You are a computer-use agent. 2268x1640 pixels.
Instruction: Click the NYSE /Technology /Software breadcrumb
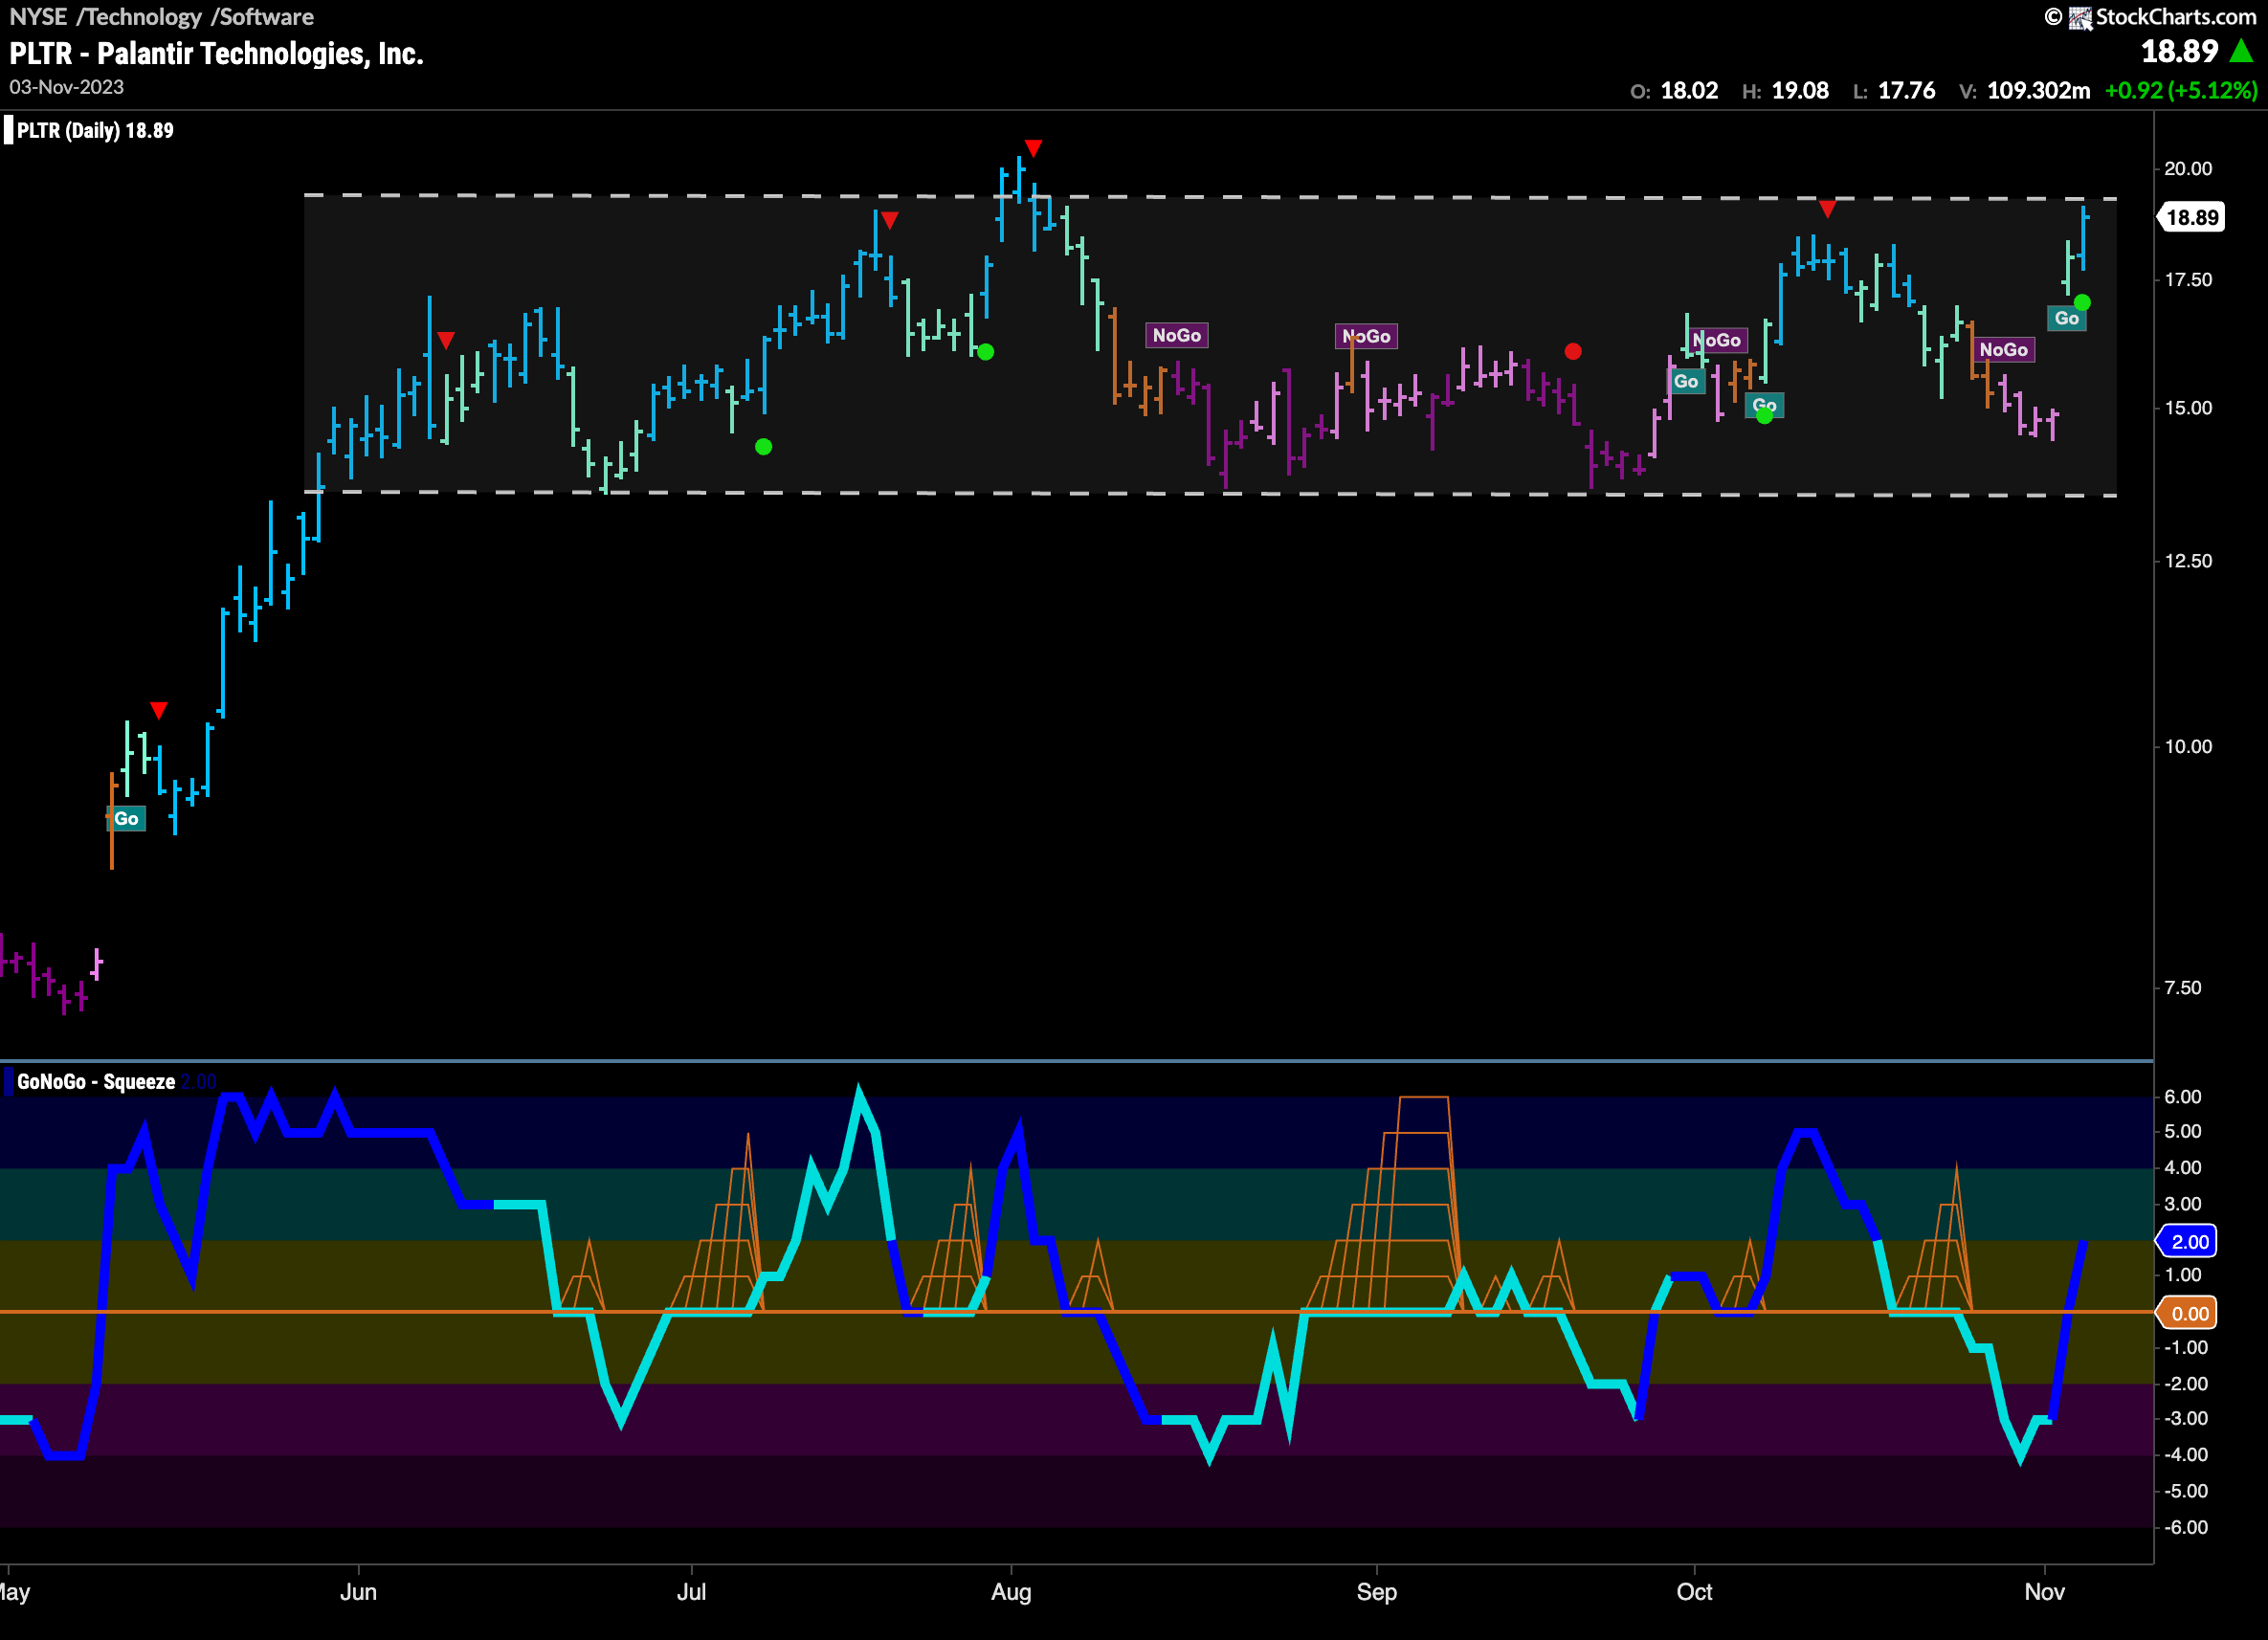pyautogui.click(x=162, y=16)
